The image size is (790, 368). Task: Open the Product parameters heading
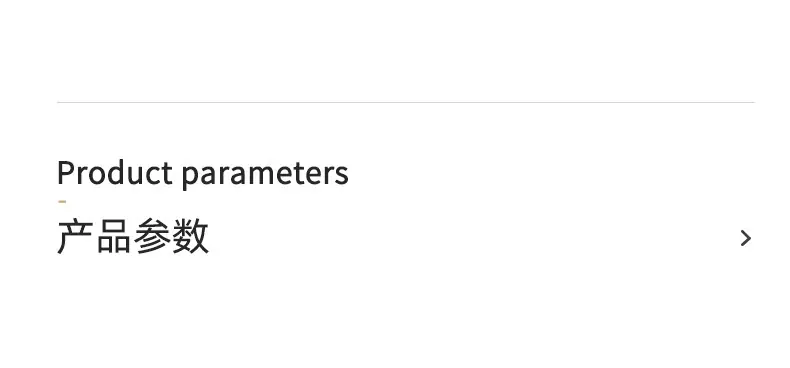(x=203, y=173)
